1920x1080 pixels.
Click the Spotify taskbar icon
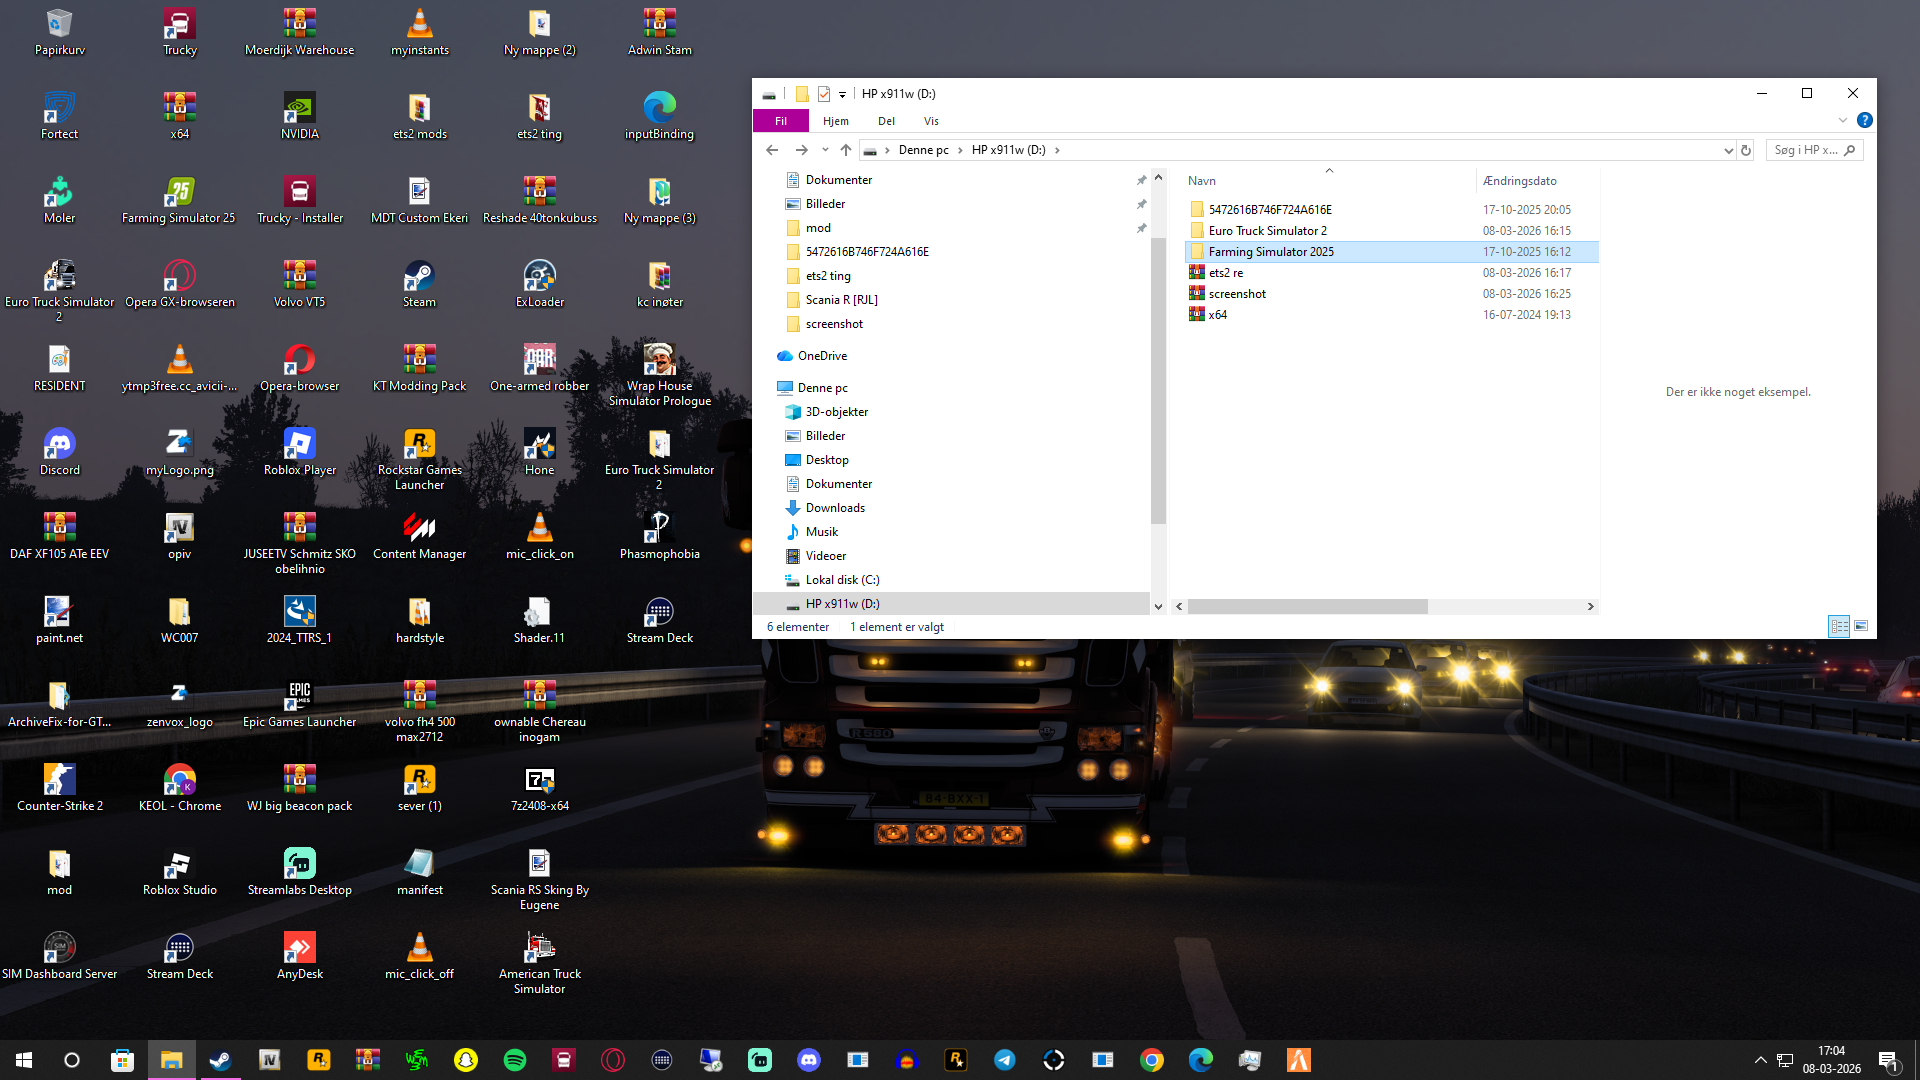tap(514, 1060)
